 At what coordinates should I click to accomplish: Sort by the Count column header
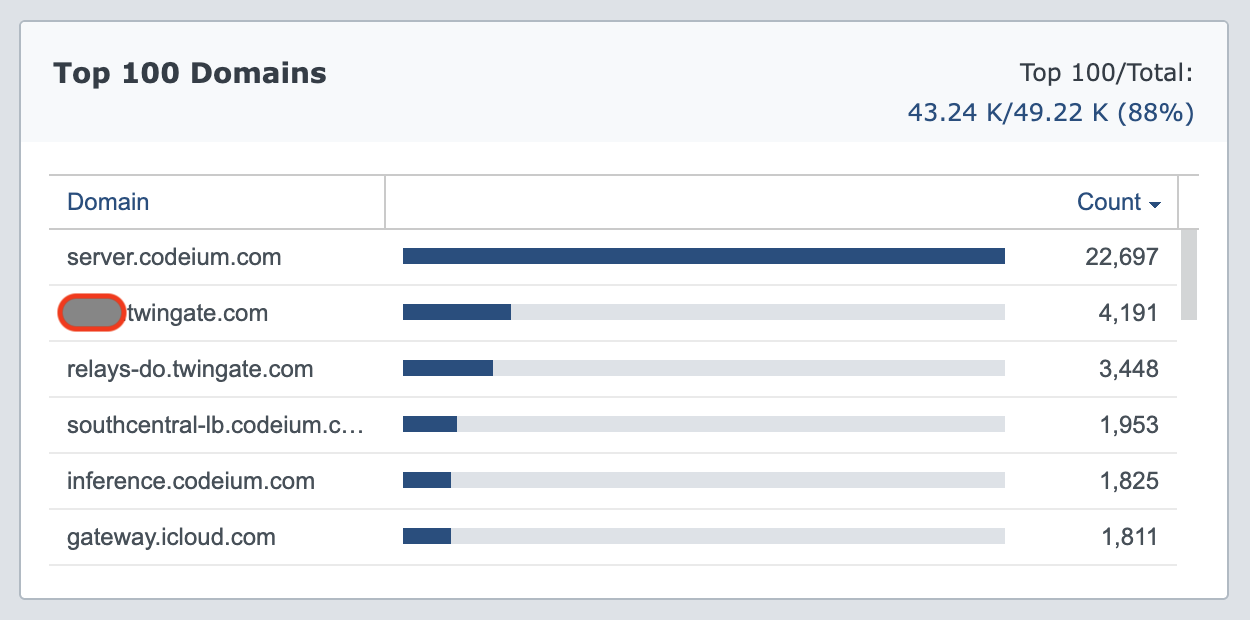click(1108, 202)
